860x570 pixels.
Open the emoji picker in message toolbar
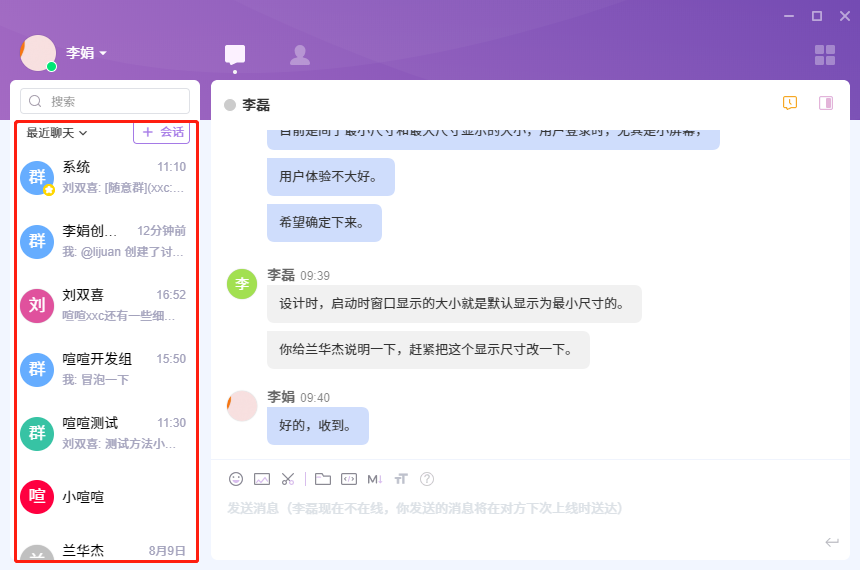click(x=236, y=479)
